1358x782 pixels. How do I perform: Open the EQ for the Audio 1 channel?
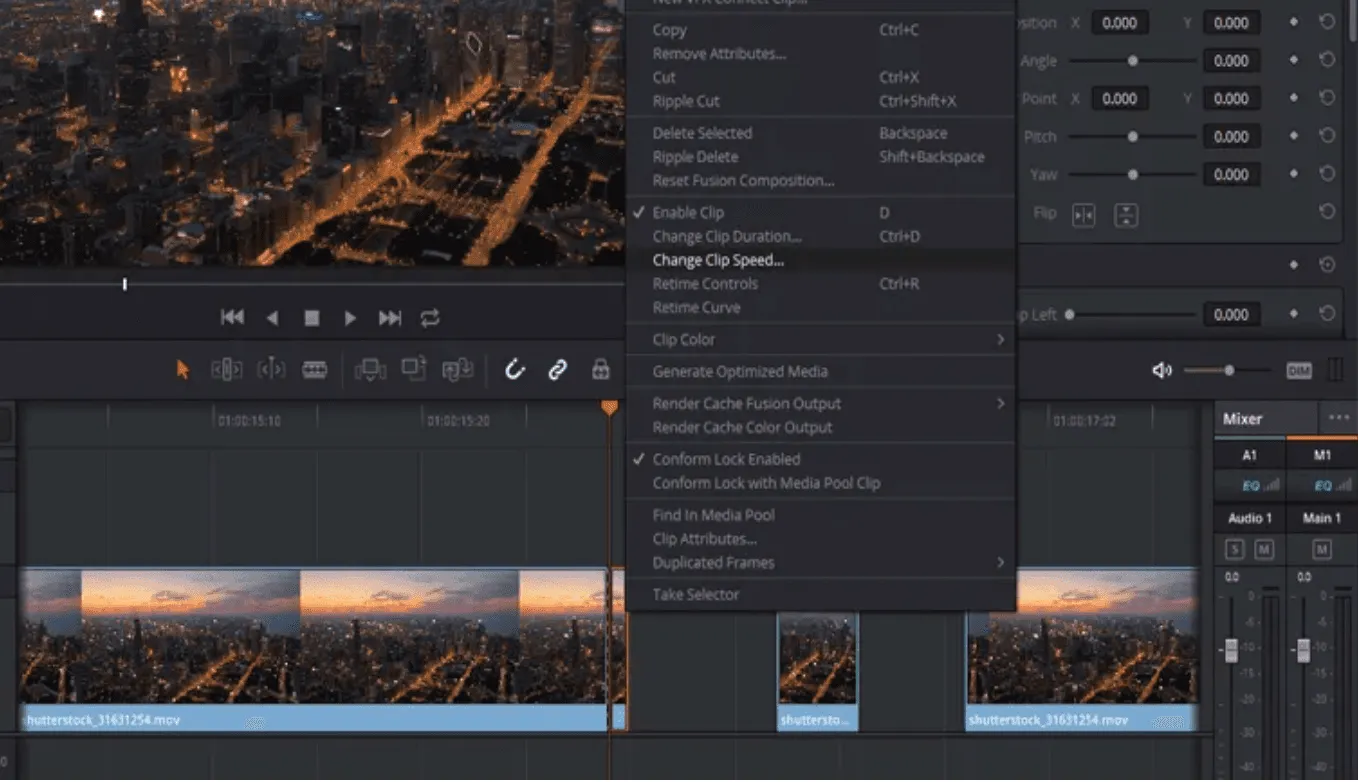(x=1249, y=485)
